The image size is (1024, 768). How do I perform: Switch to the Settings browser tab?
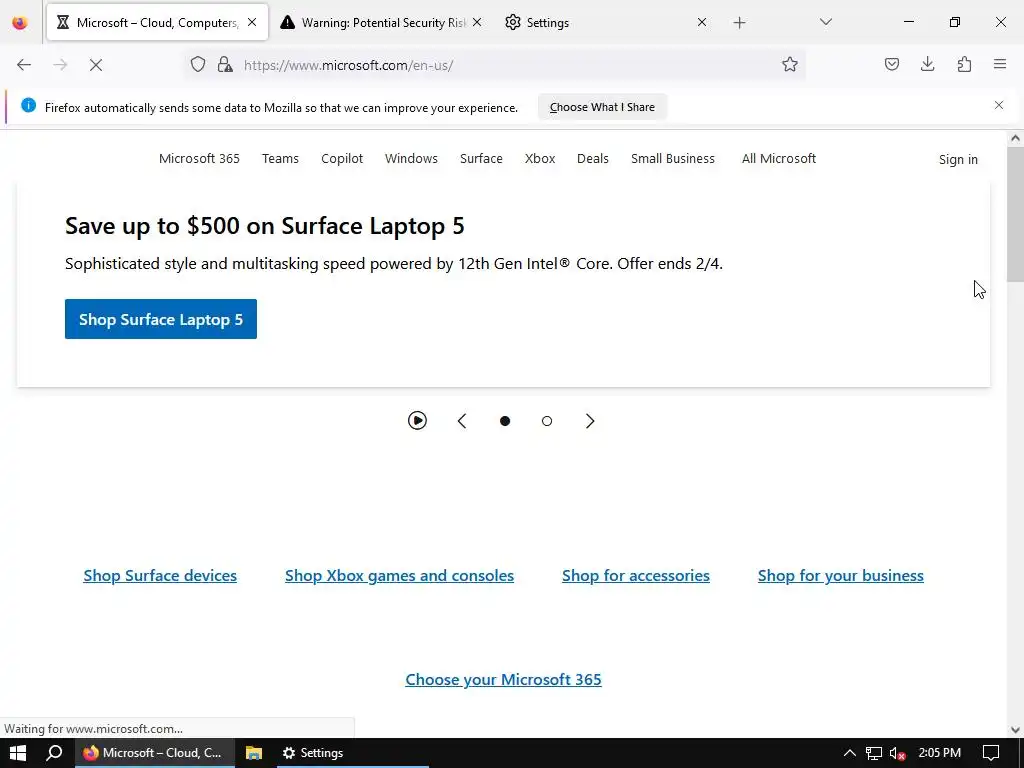(606, 22)
